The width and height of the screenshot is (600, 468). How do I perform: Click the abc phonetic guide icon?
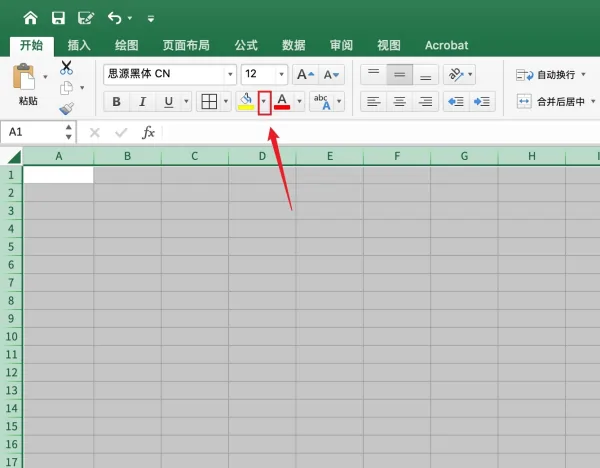click(x=322, y=102)
